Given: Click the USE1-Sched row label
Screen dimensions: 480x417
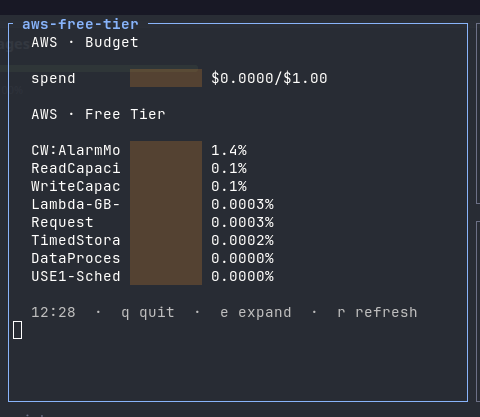Looking at the screenshot, I should pos(76,276).
